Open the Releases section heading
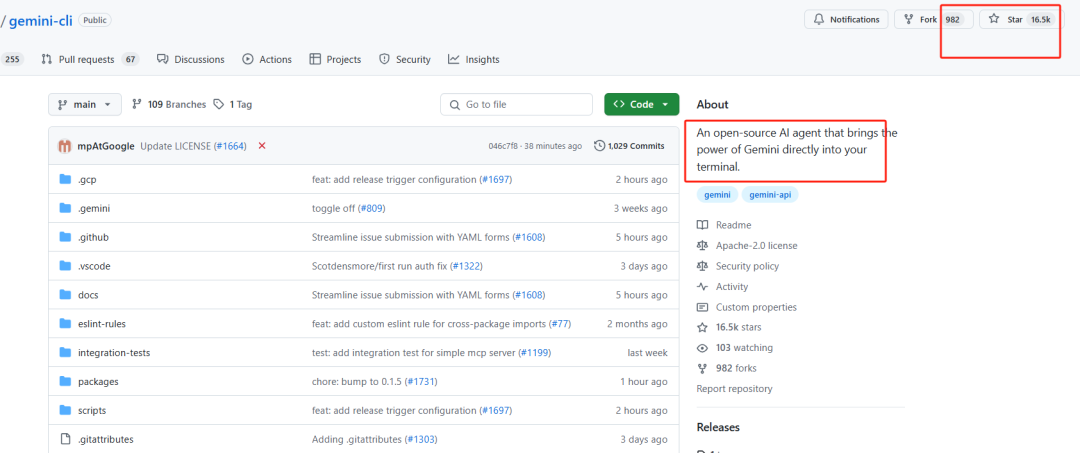This screenshot has width=1080, height=453. click(718, 428)
